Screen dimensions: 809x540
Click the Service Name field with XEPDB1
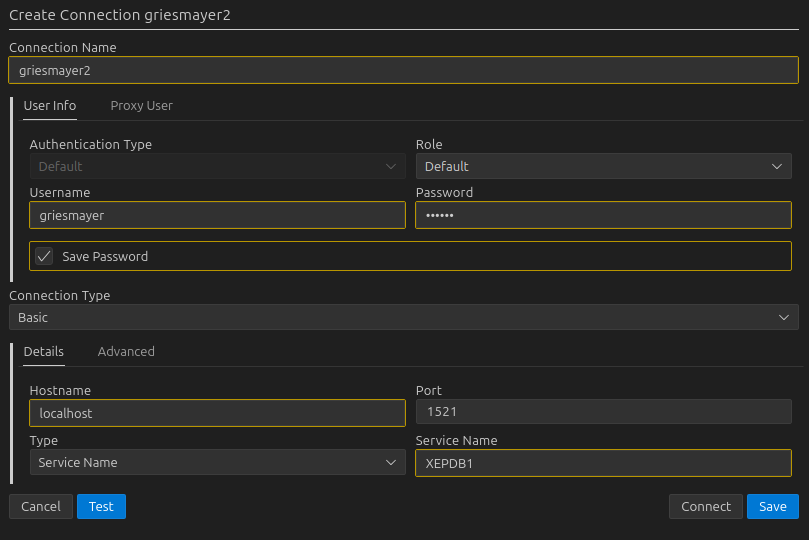click(603, 462)
